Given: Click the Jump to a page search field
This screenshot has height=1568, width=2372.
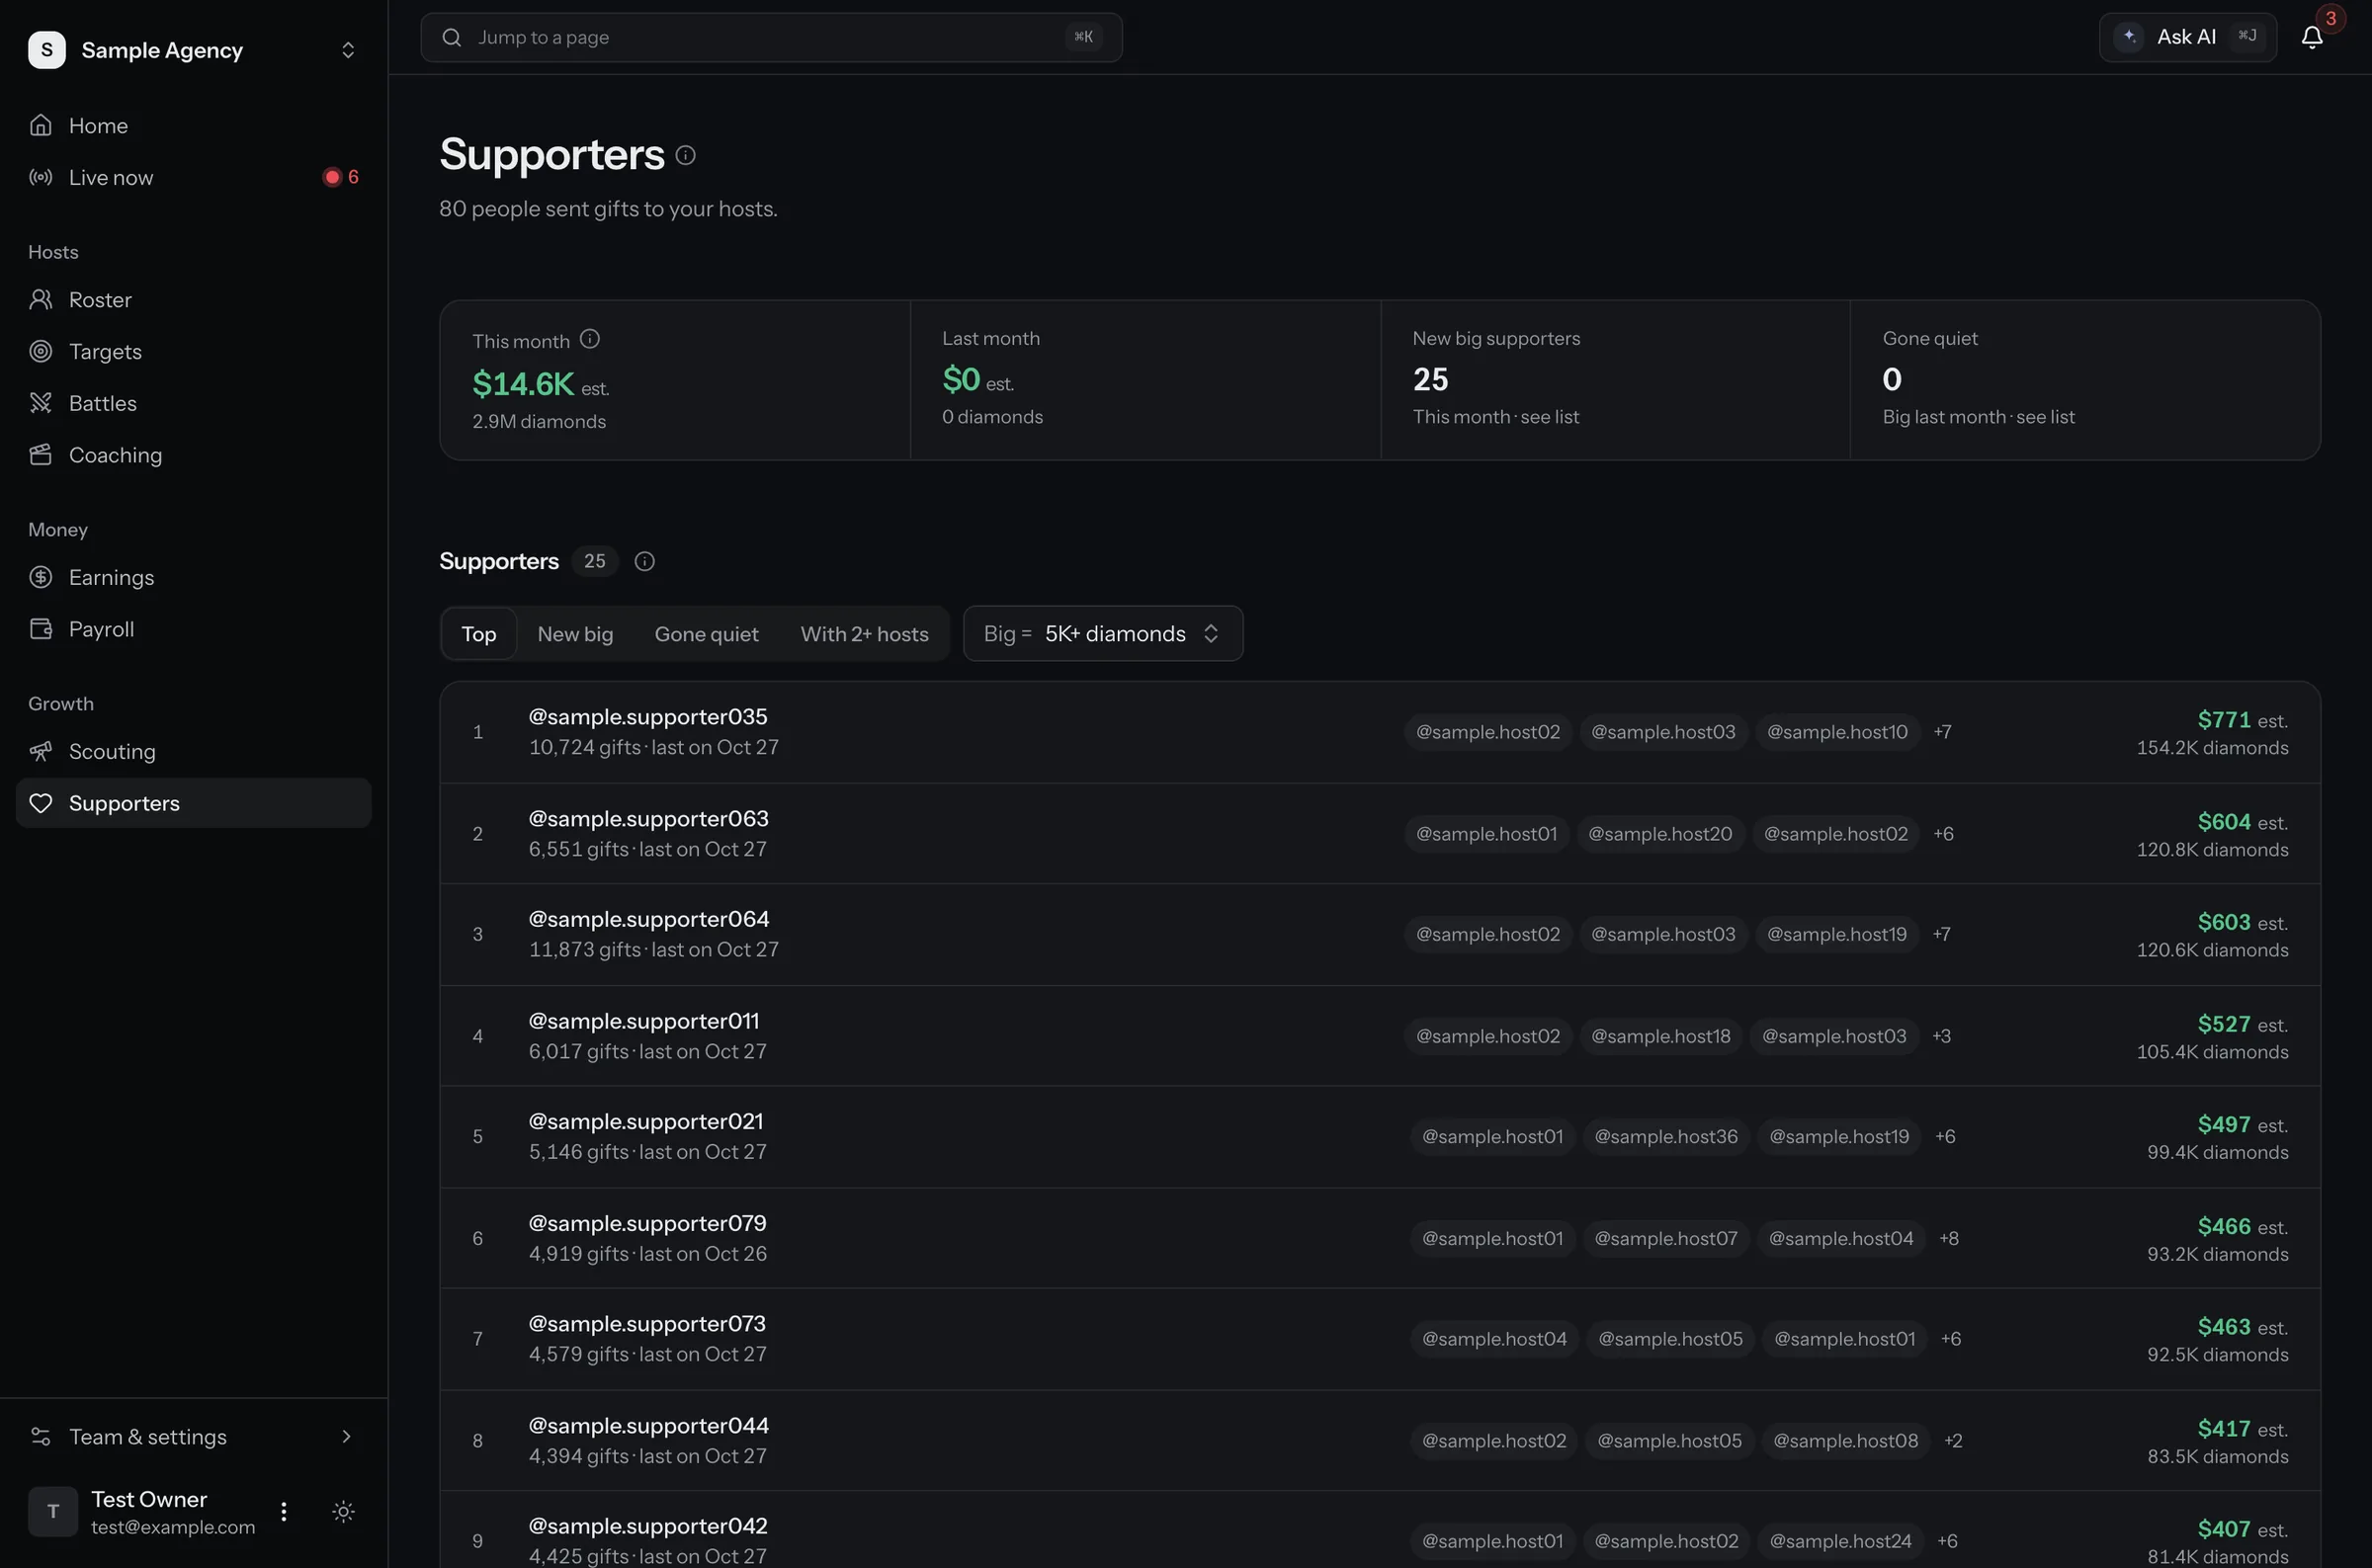Looking at the screenshot, I should (x=771, y=37).
